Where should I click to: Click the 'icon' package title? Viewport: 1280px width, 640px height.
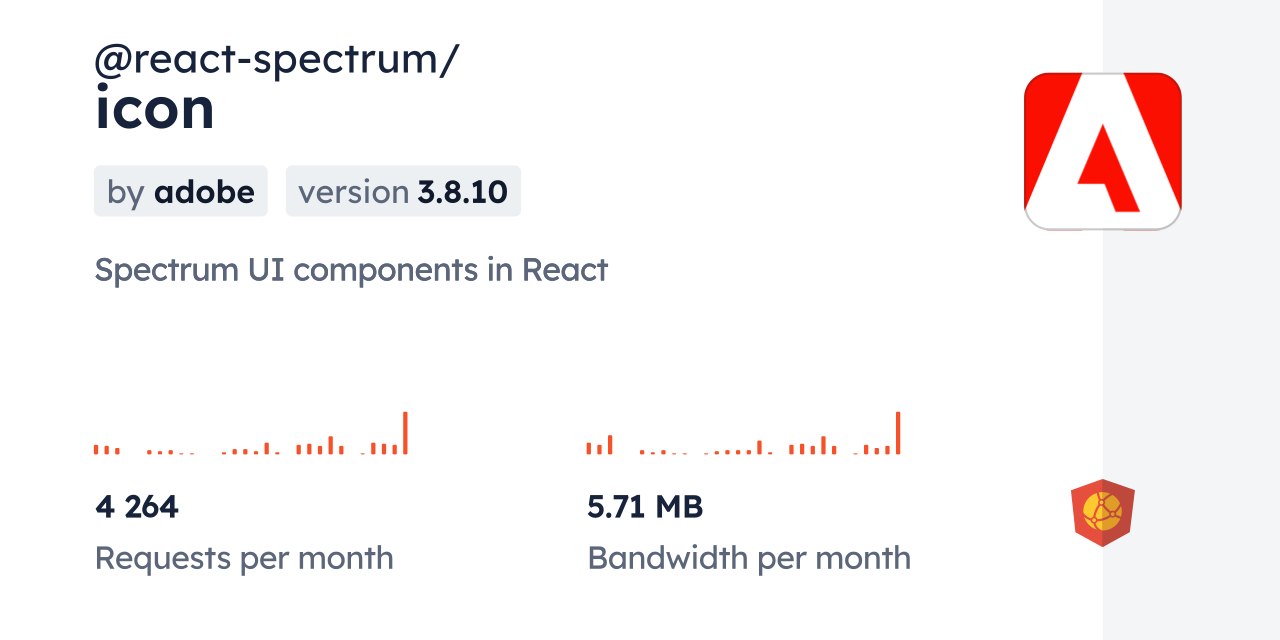(155, 109)
